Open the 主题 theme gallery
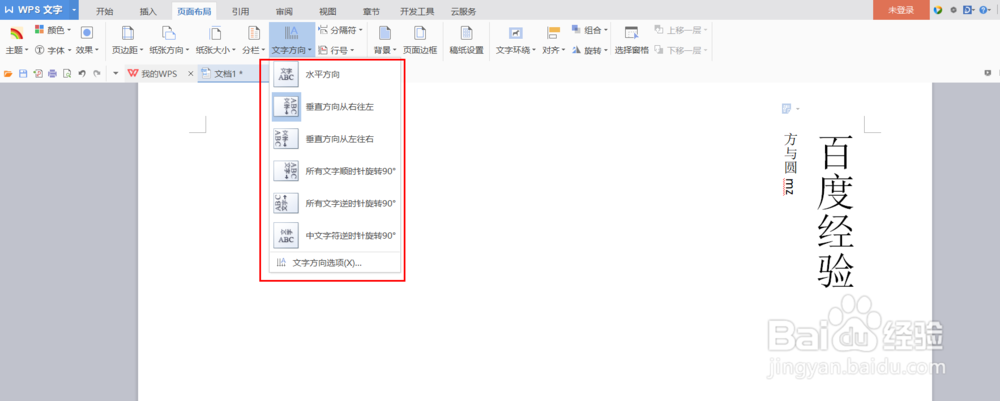1000x401 pixels. click(17, 41)
